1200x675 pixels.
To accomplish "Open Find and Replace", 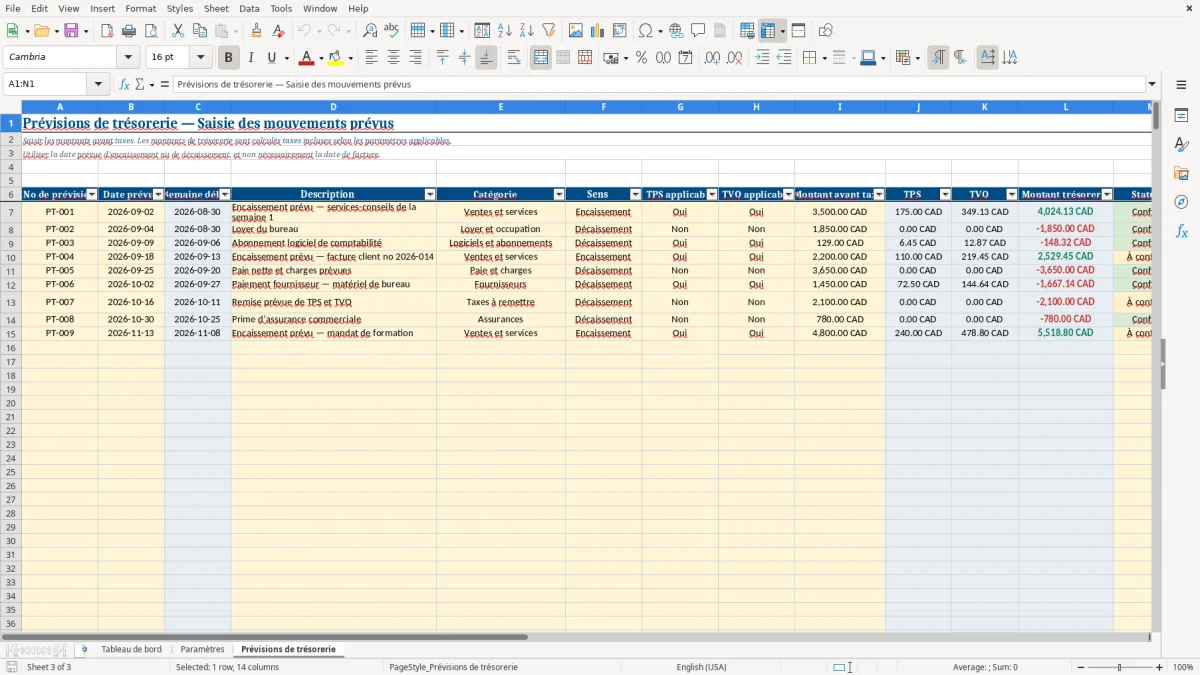I will (x=370, y=31).
